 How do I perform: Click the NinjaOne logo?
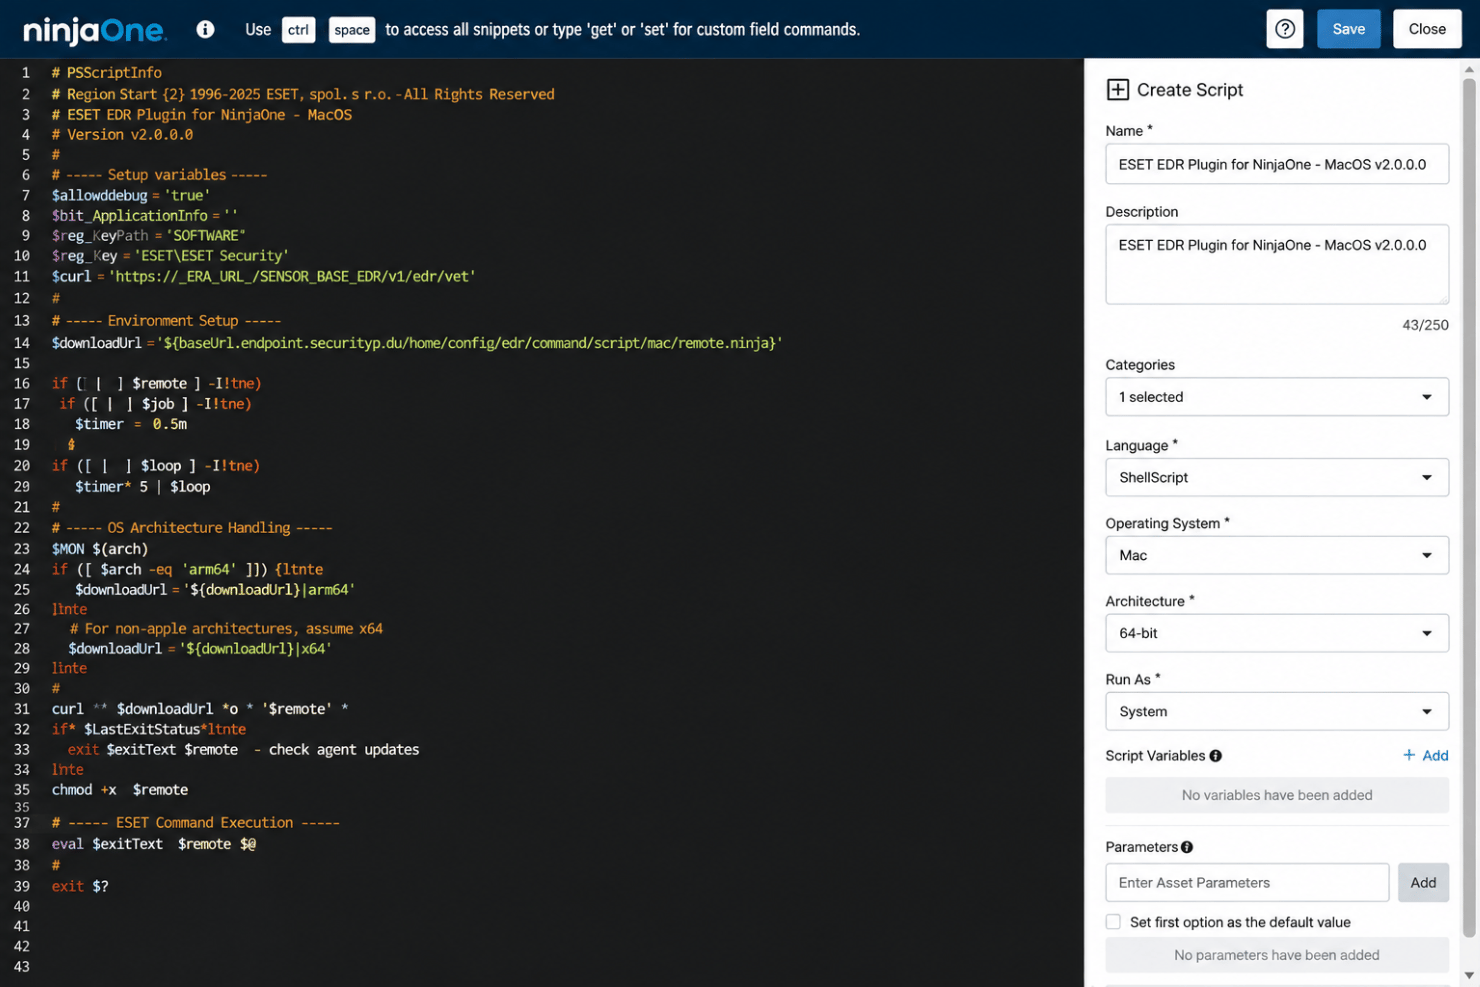pos(94,30)
